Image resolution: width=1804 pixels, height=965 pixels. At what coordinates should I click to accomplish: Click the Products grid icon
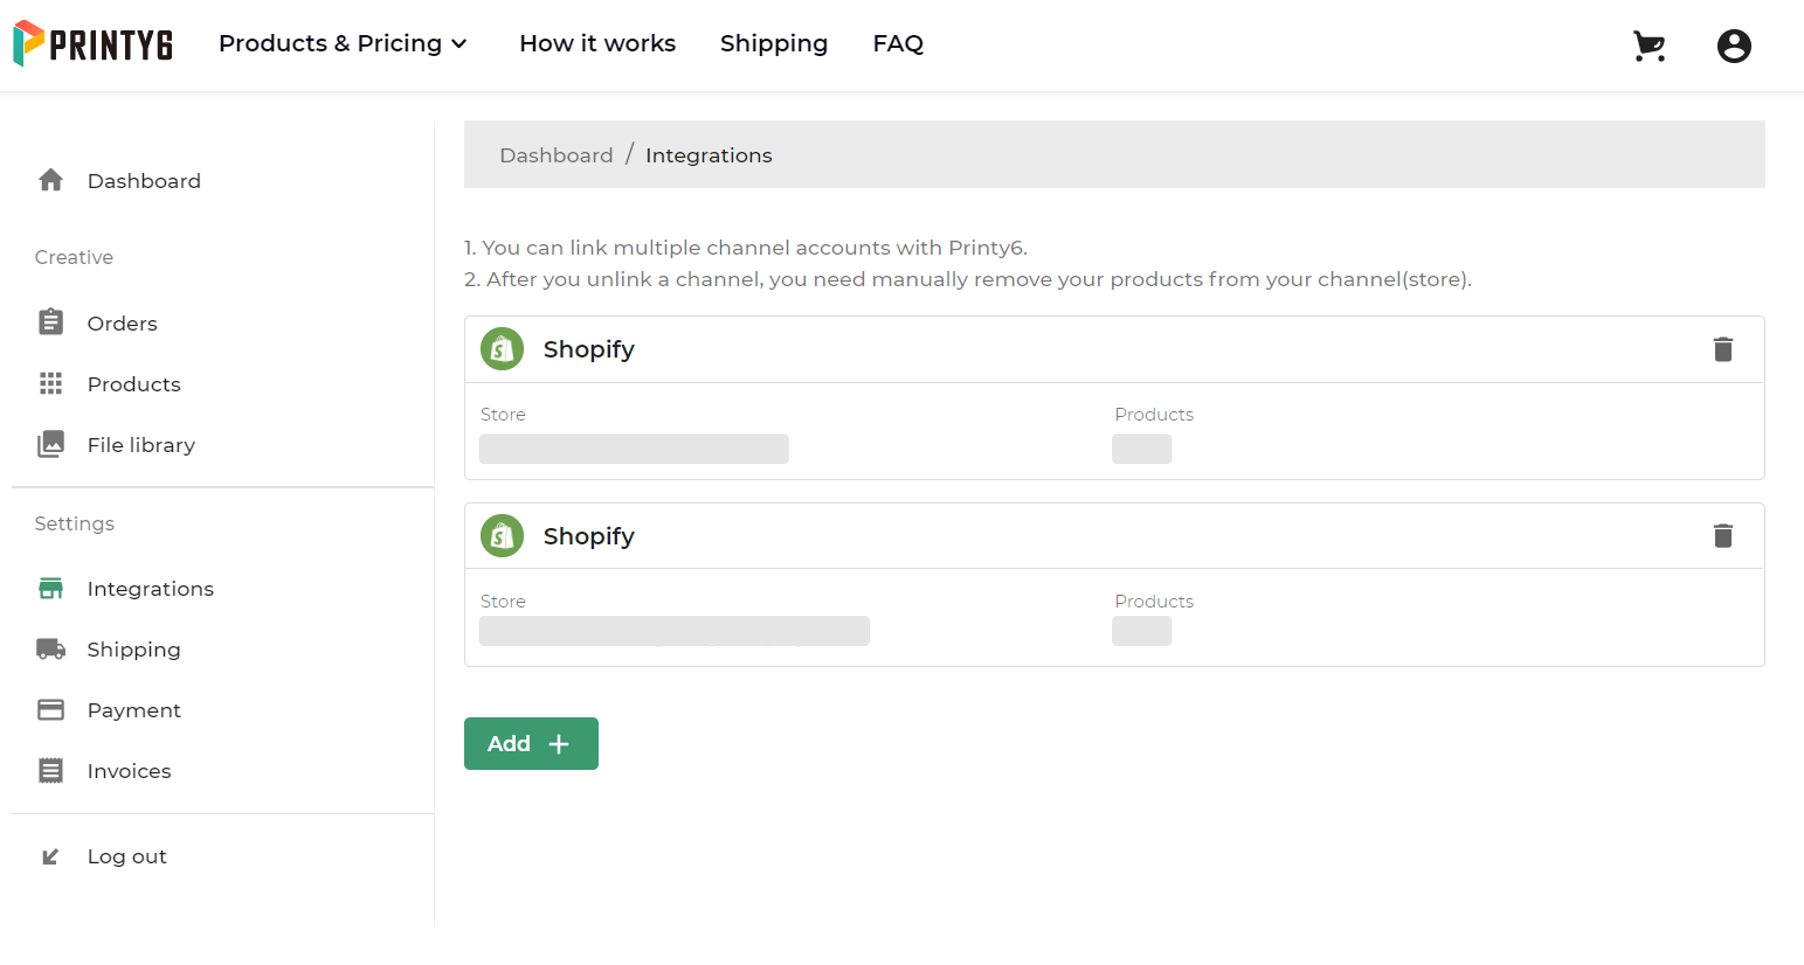pyautogui.click(x=51, y=384)
